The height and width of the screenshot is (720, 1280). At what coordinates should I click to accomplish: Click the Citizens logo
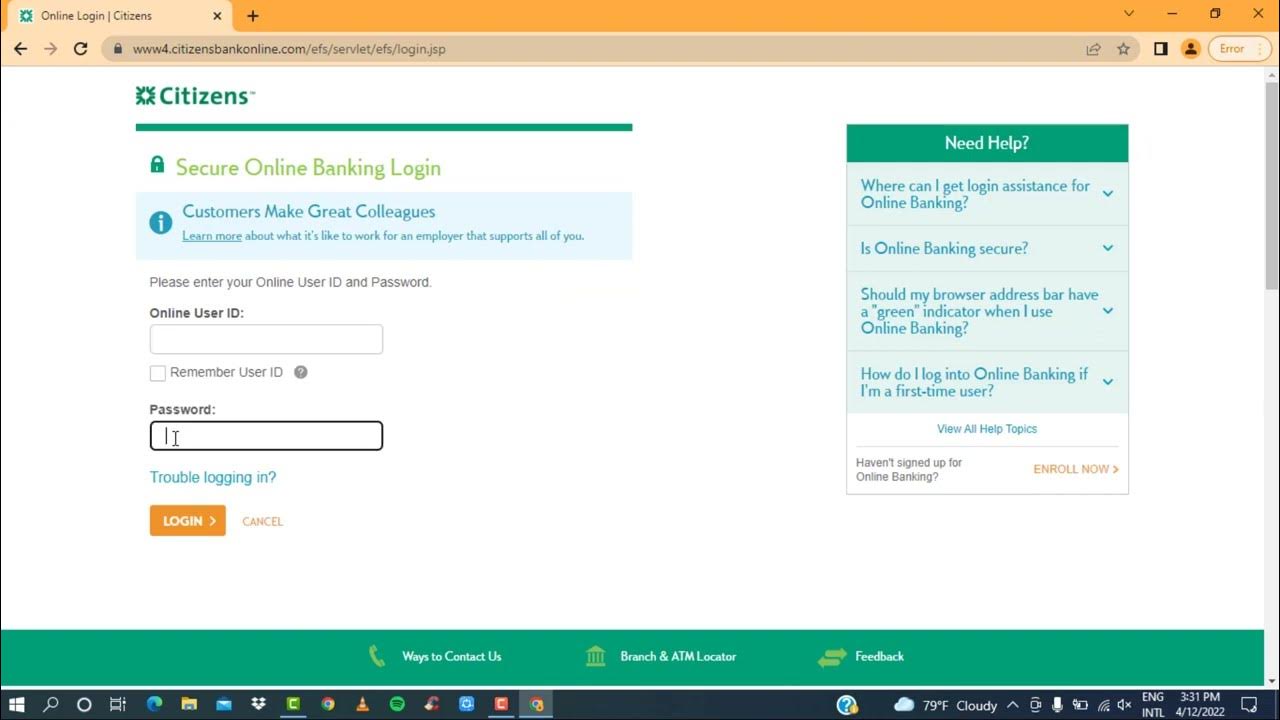[195, 96]
